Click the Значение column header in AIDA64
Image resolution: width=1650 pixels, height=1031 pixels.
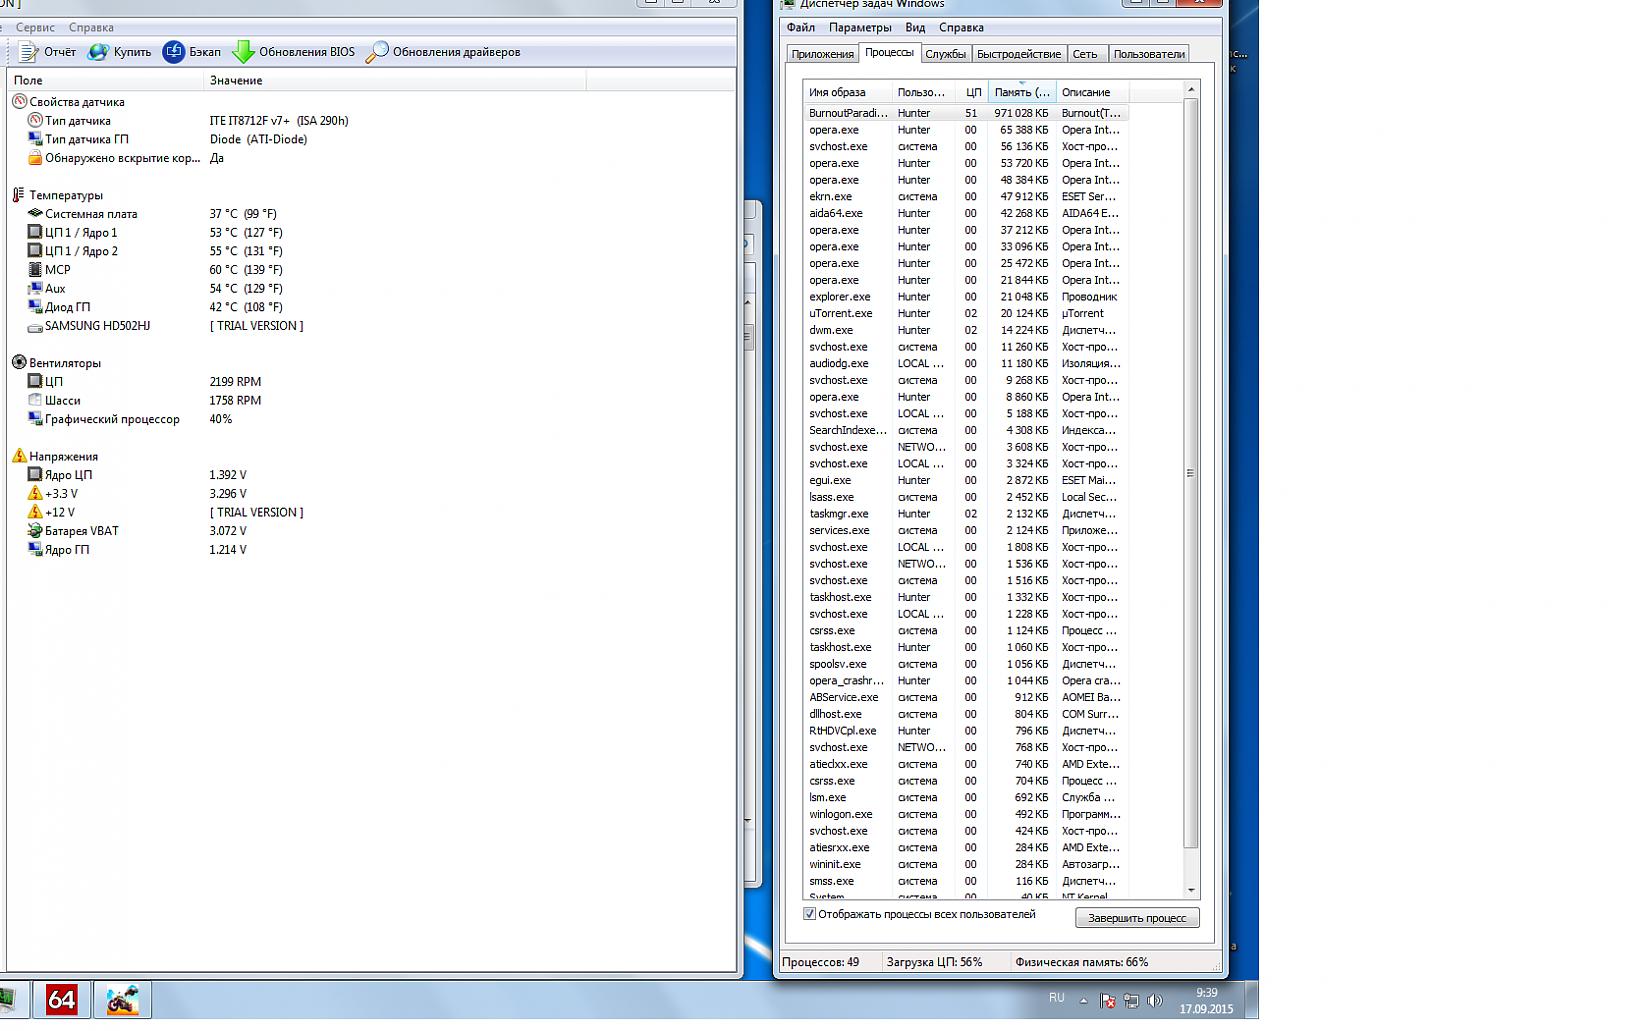pos(395,80)
